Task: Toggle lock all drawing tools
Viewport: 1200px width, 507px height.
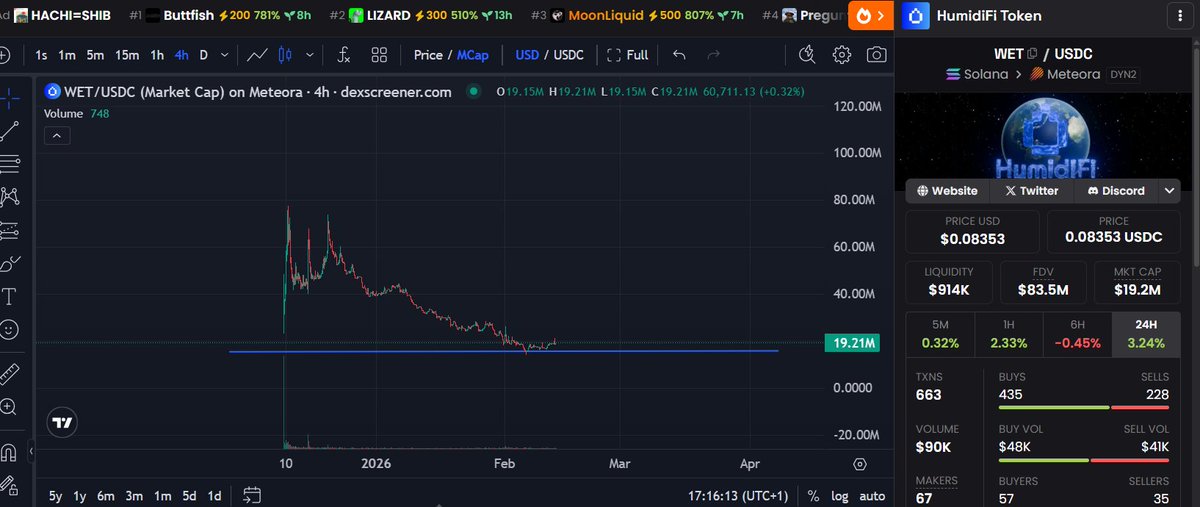Action: 10,485
